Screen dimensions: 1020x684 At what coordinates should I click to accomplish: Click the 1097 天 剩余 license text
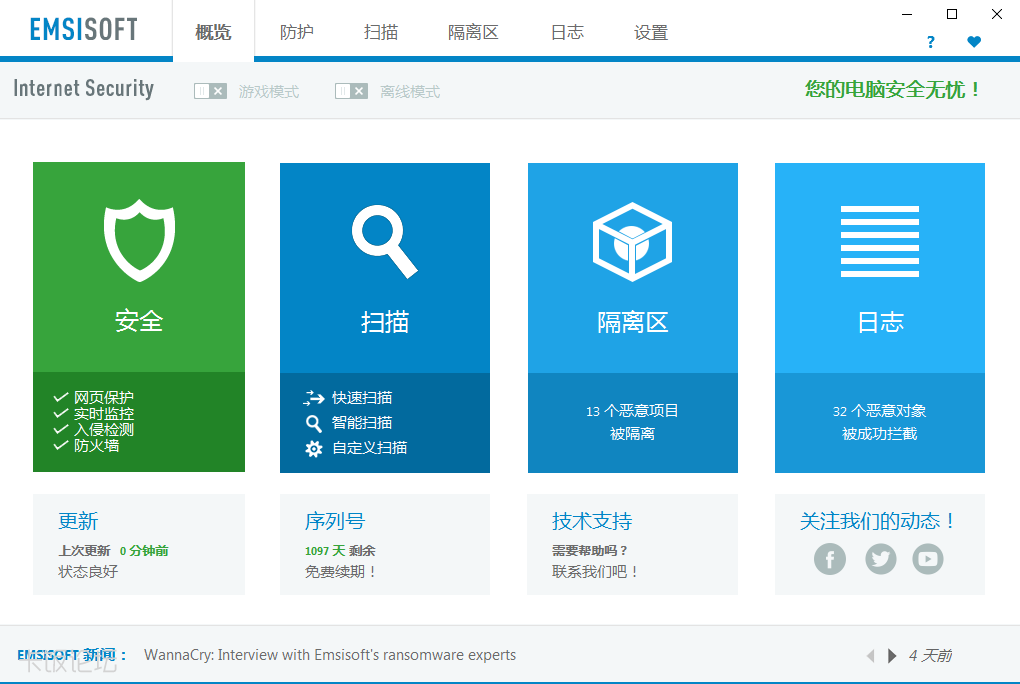tap(340, 551)
